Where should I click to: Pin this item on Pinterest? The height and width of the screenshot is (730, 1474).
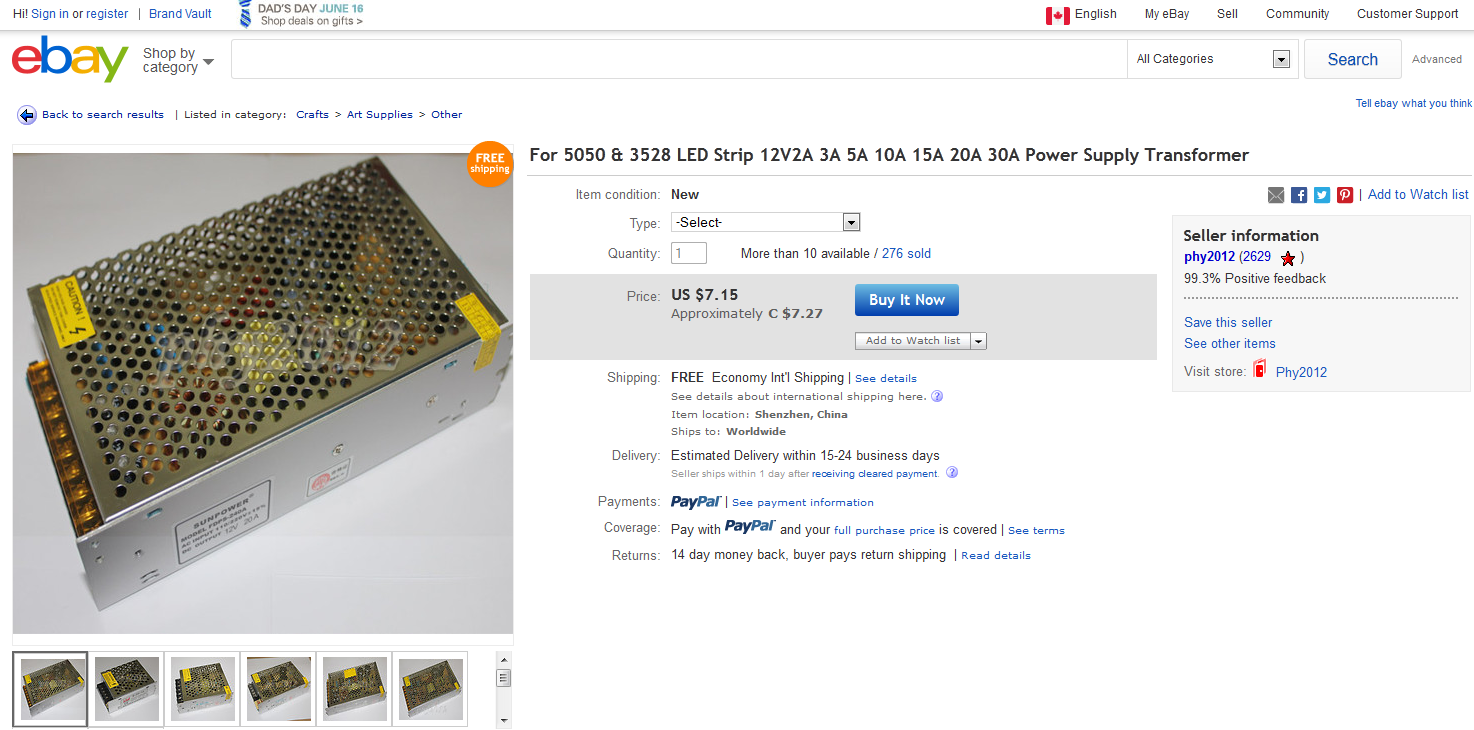click(1345, 195)
